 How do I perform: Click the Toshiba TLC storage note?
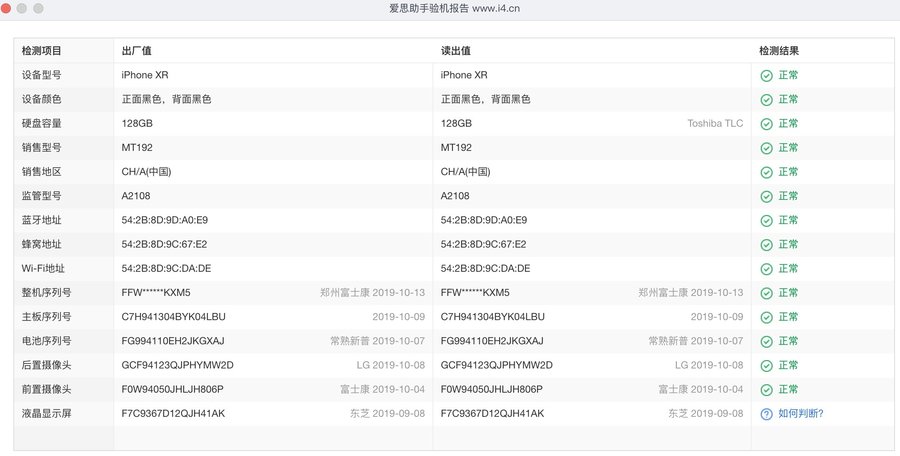715,123
